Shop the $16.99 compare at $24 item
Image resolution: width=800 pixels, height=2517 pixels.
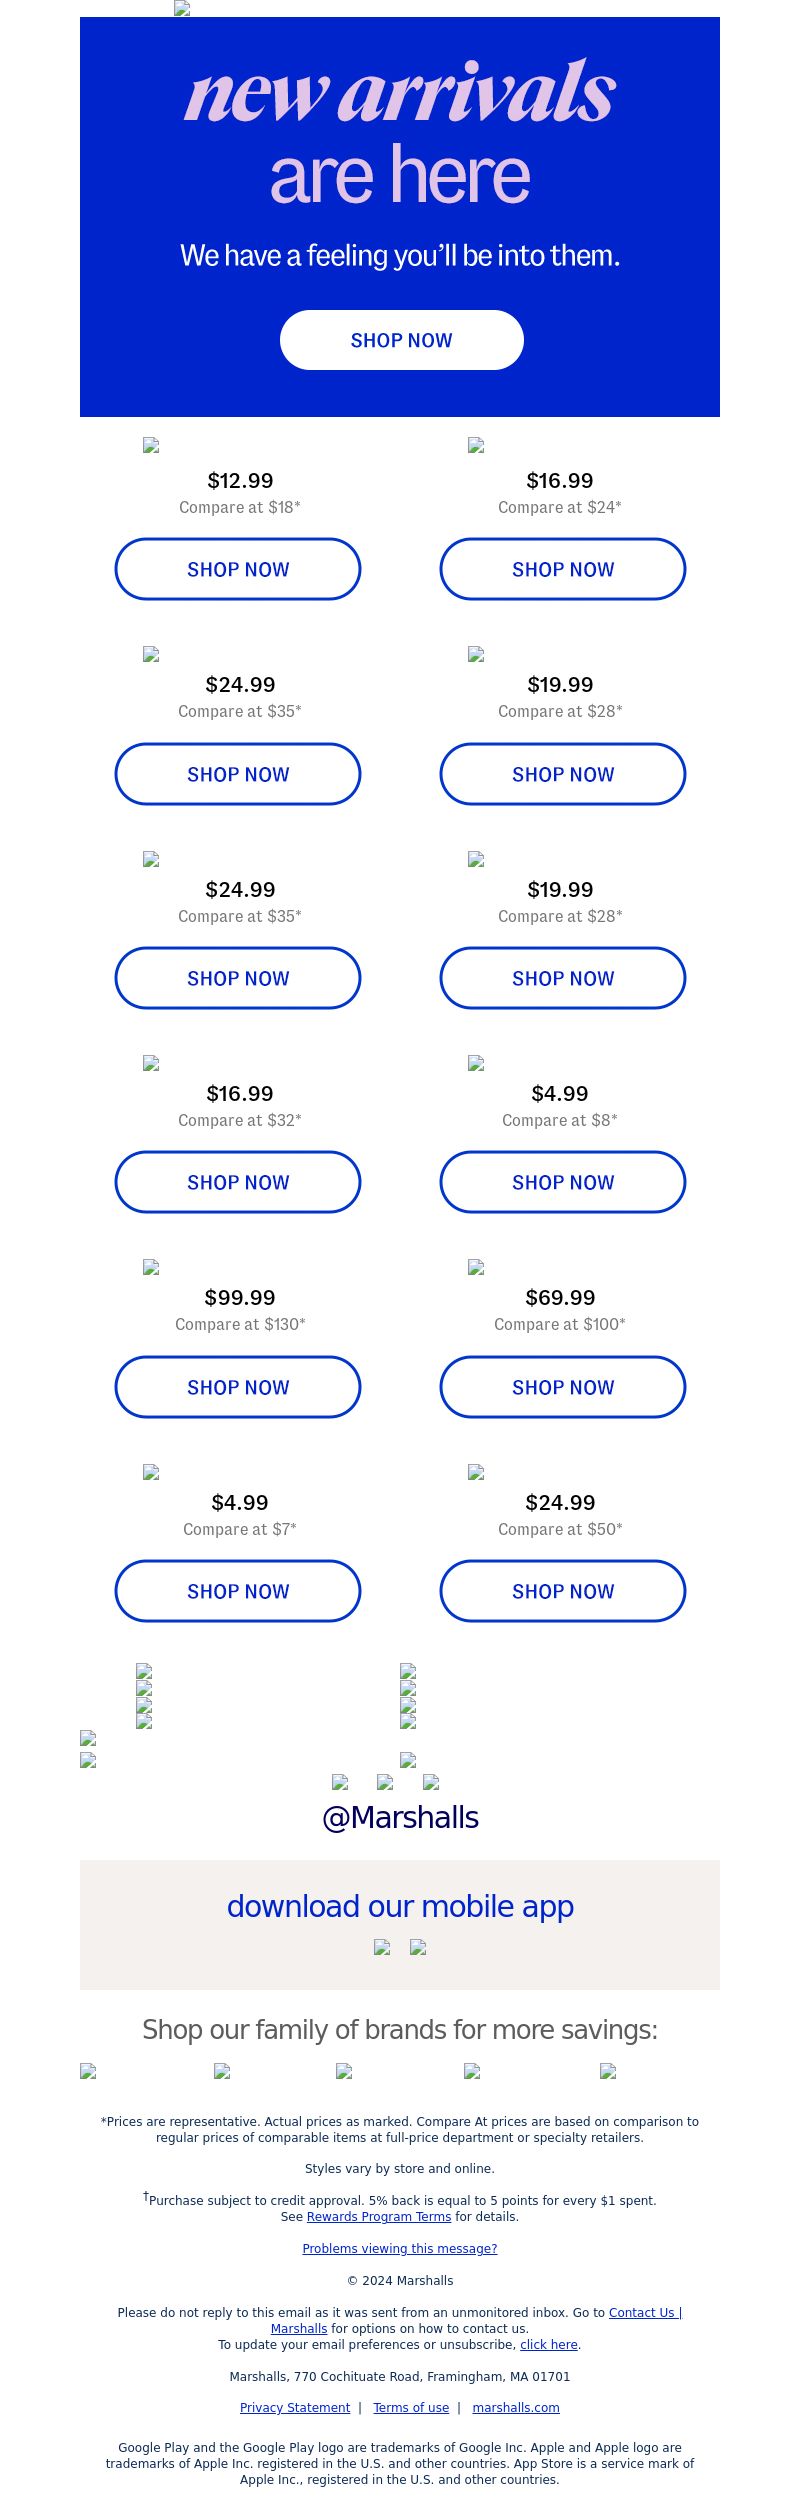563,569
